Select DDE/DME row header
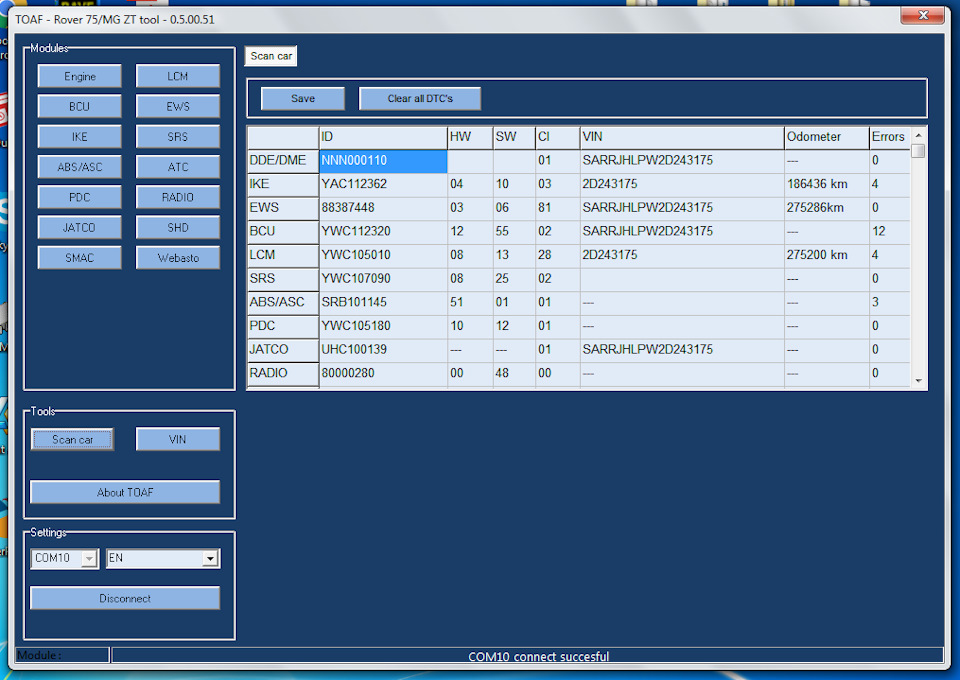 [283, 161]
